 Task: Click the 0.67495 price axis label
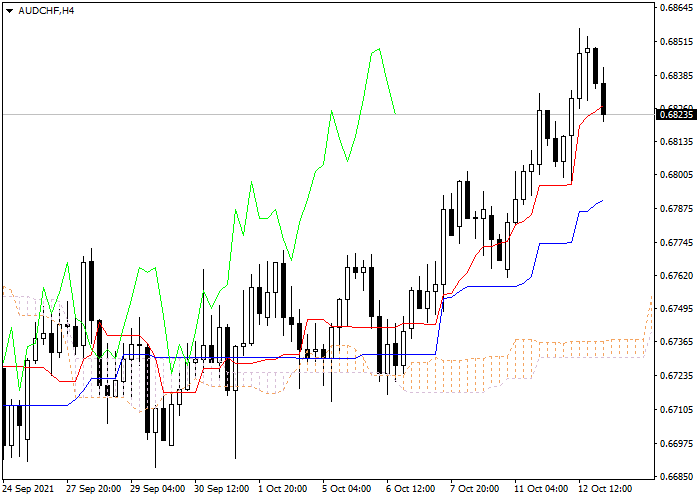click(x=677, y=308)
